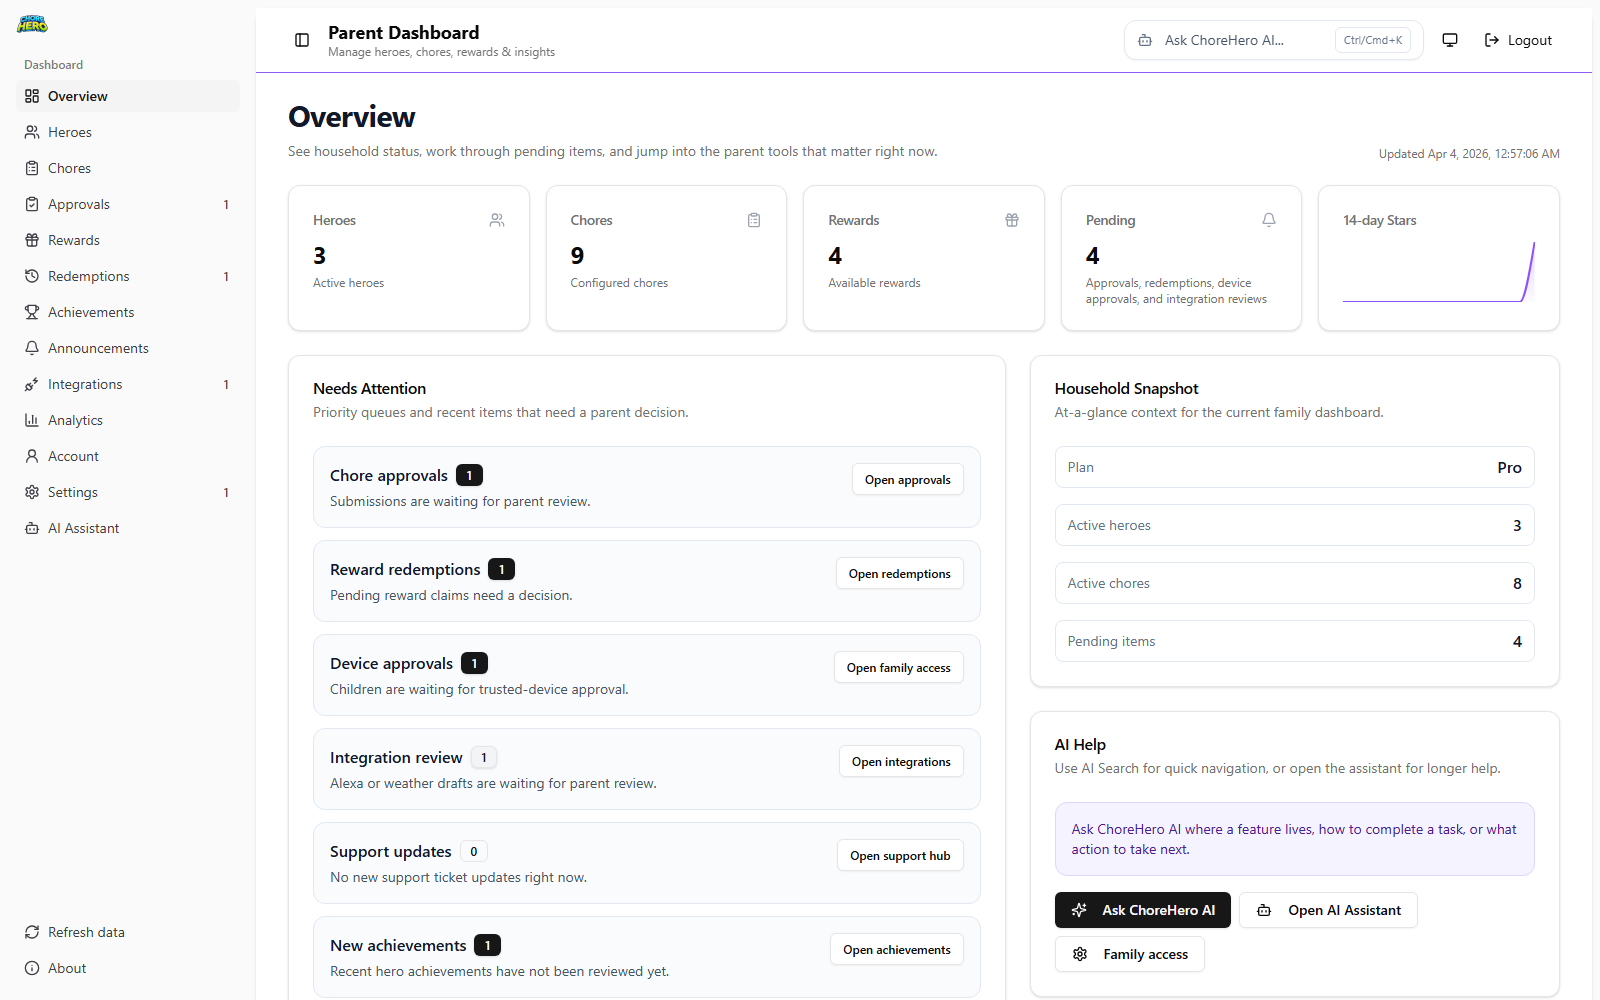Viewport: 1600px width, 1000px height.
Task: Click the Logout arrow icon
Action: (x=1491, y=40)
